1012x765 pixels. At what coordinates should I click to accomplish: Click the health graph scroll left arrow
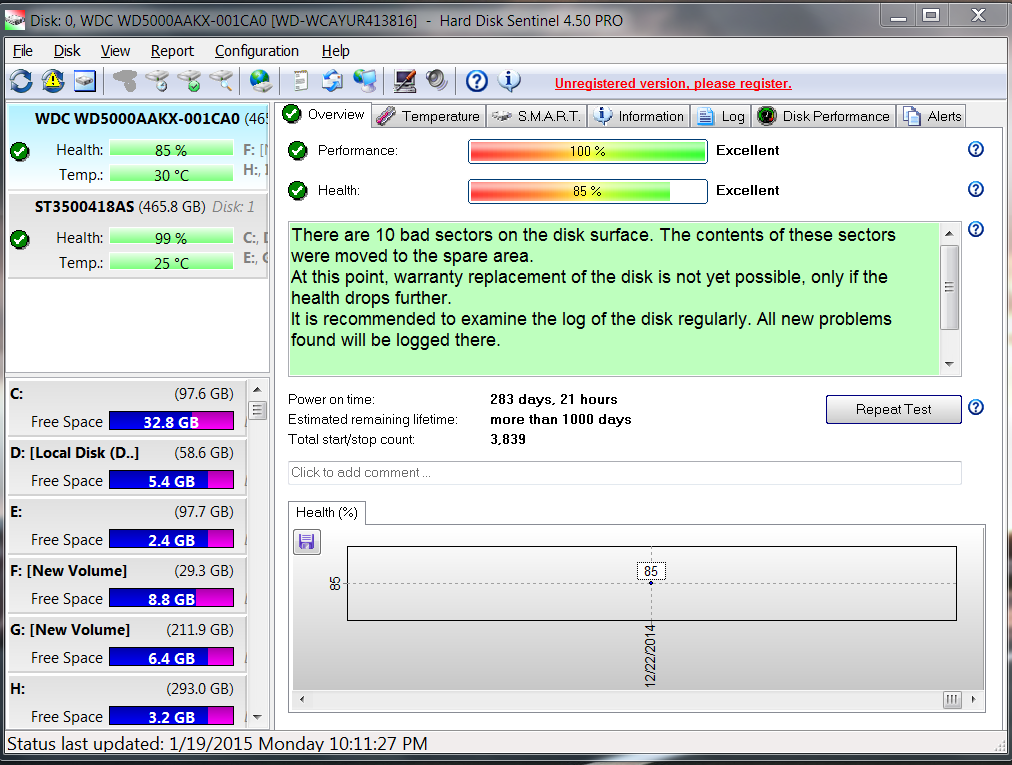(301, 699)
